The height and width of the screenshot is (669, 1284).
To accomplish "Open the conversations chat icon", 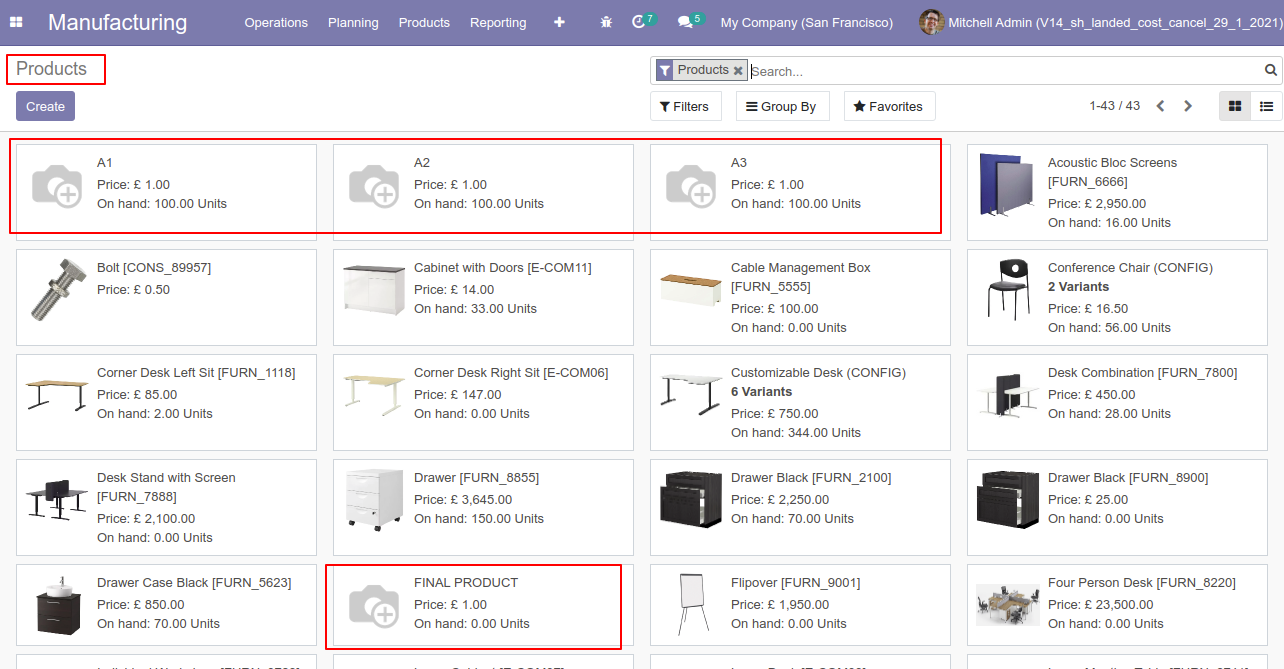I will tap(684, 22).
